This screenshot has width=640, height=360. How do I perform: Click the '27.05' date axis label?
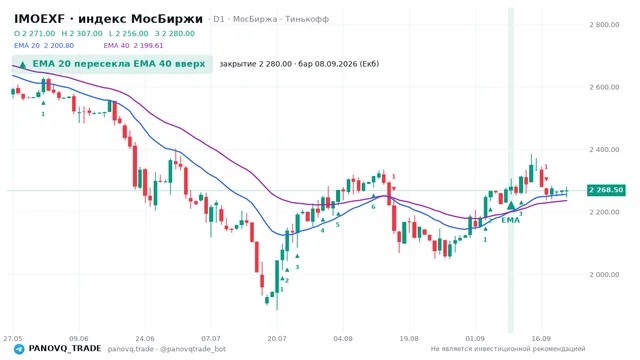click(x=13, y=338)
